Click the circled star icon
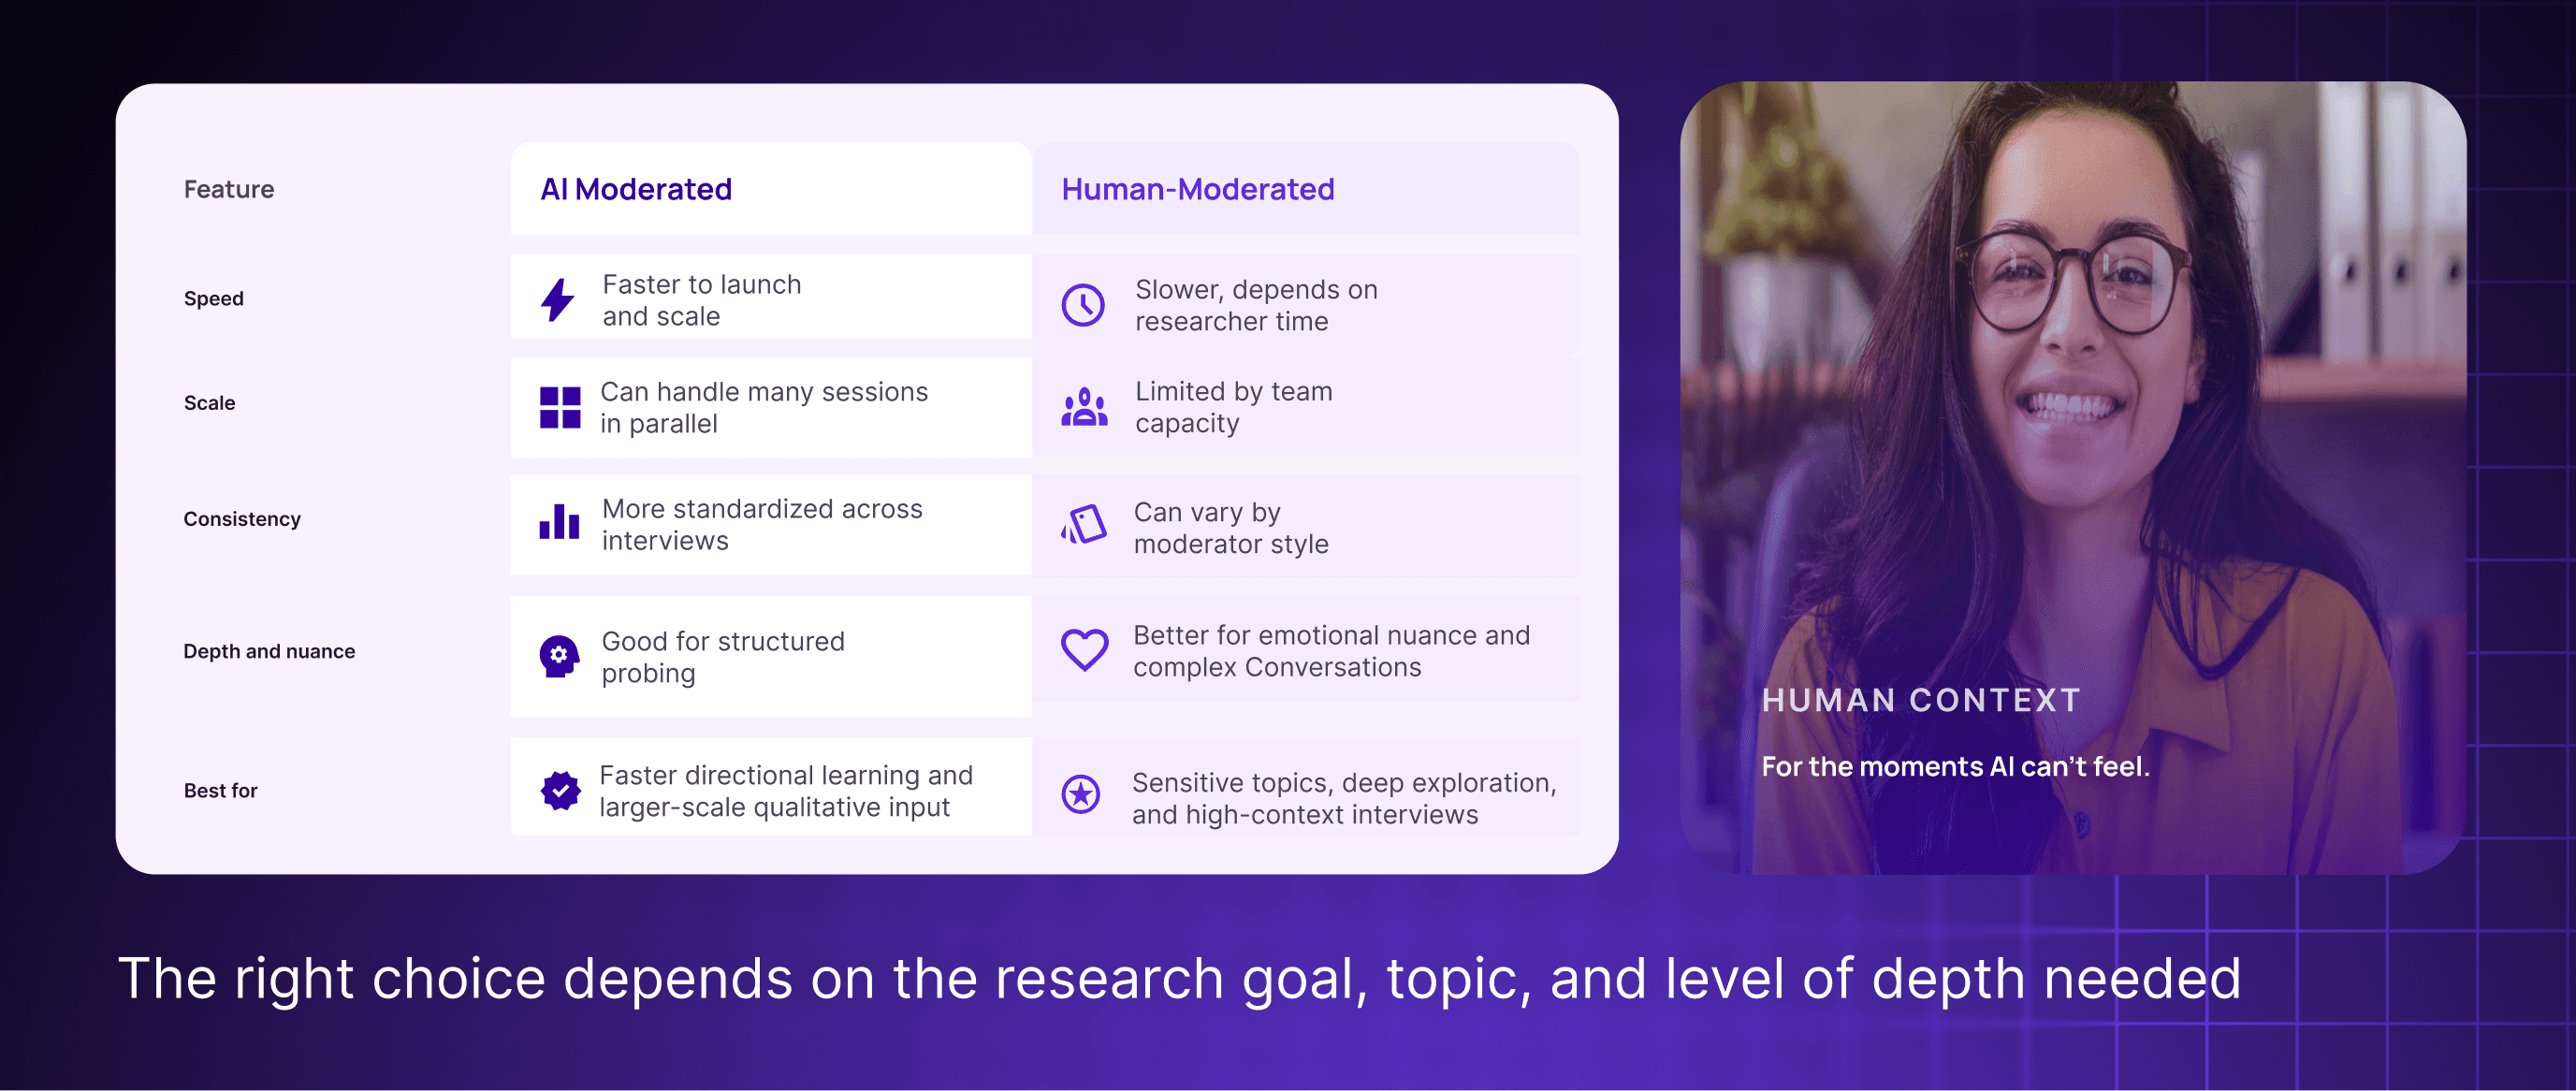 (x=1081, y=794)
